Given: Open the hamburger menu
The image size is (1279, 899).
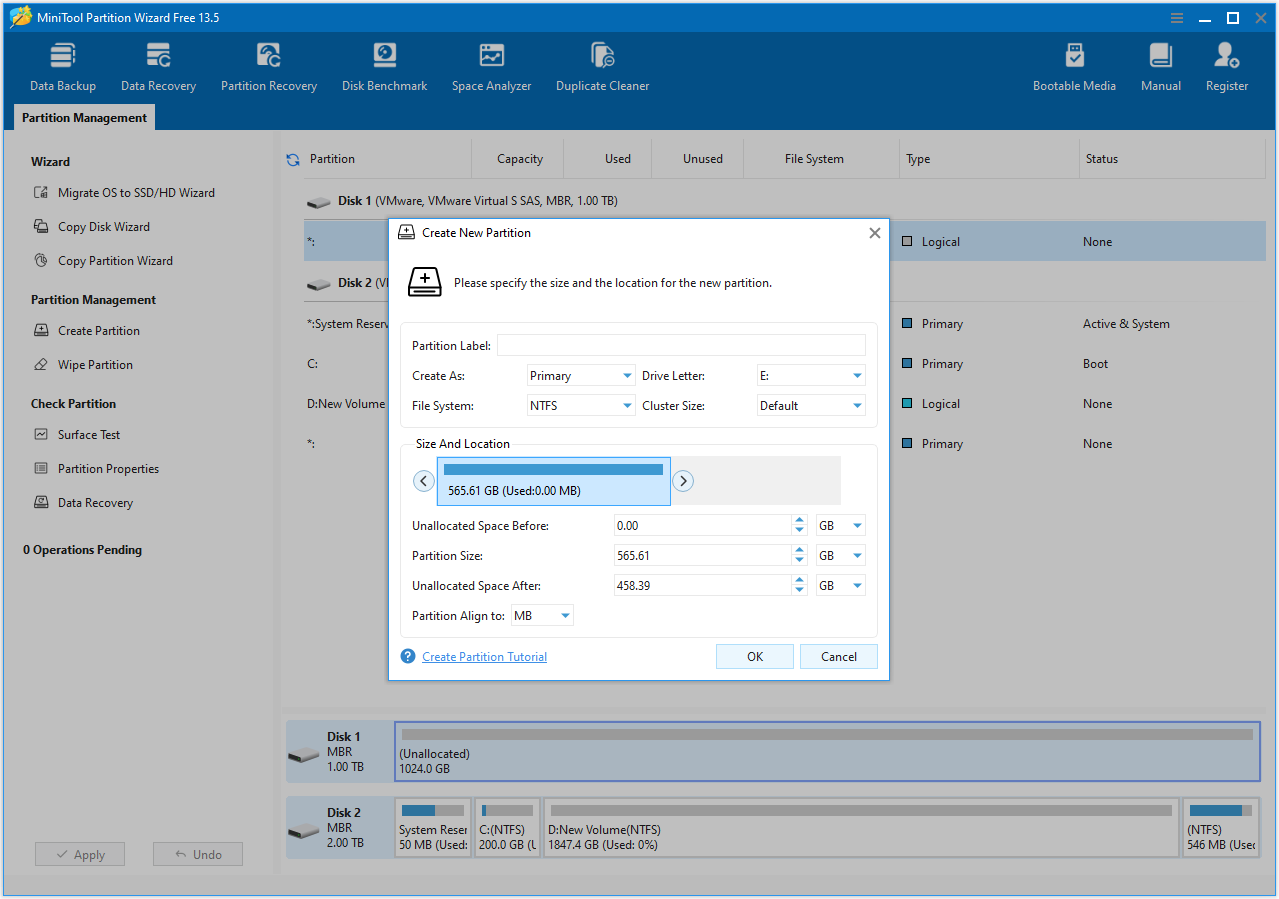Looking at the screenshot, I should 1175,17.
